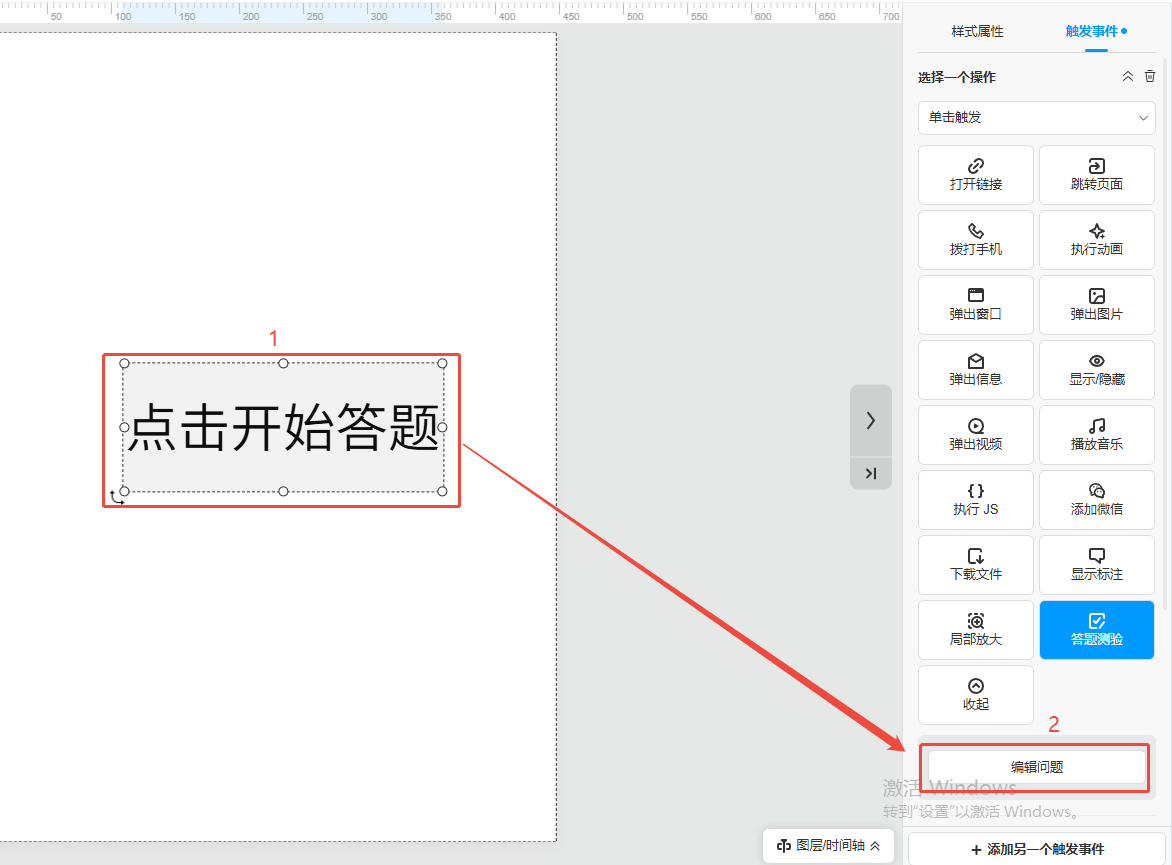Select the 打开链接 link action

975,174
